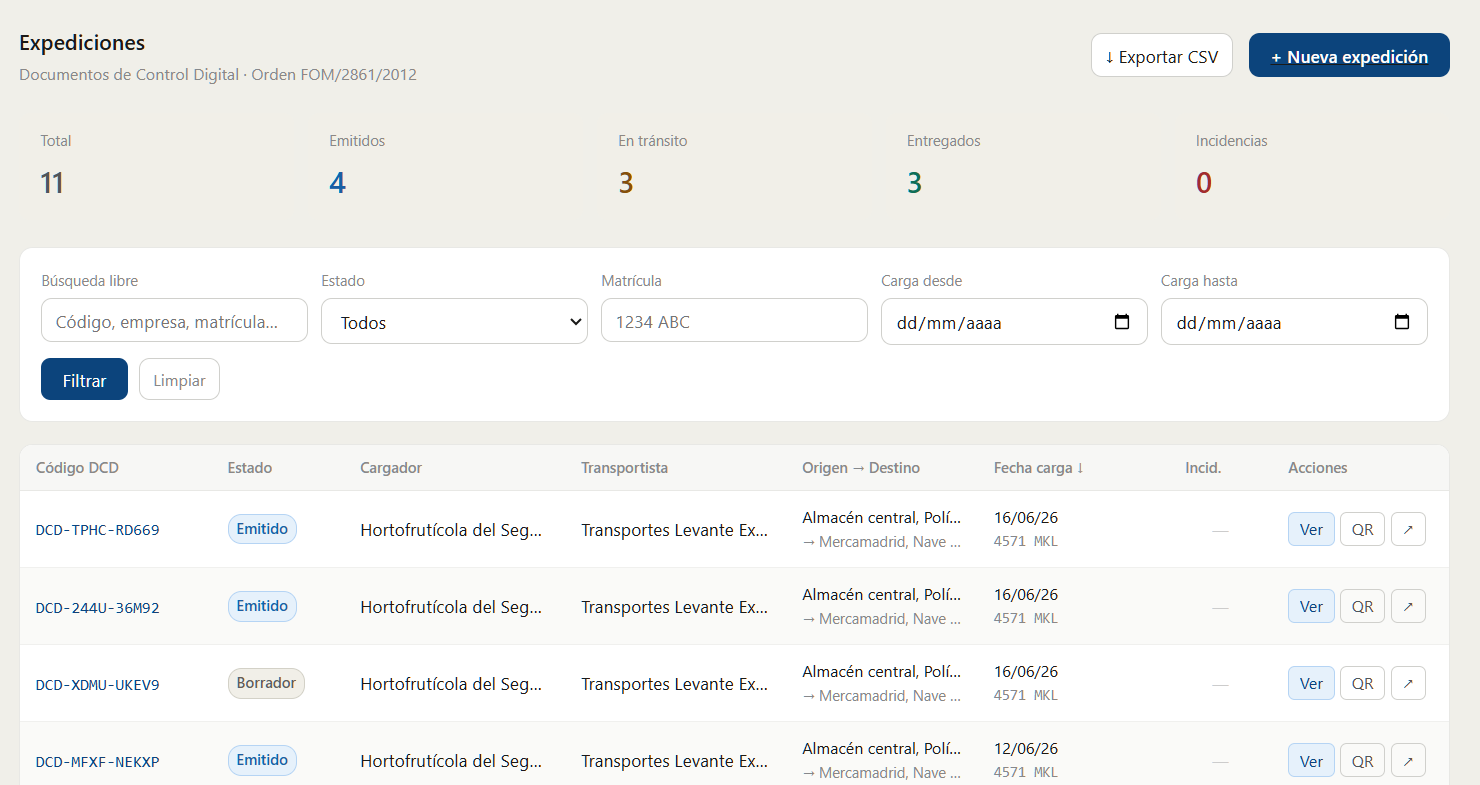Image resolution: width=1480 pixels, height=785 pixels.
Task: Open external link icon for DCD-MFXF-NEKXP
Action: point(1408,760)
